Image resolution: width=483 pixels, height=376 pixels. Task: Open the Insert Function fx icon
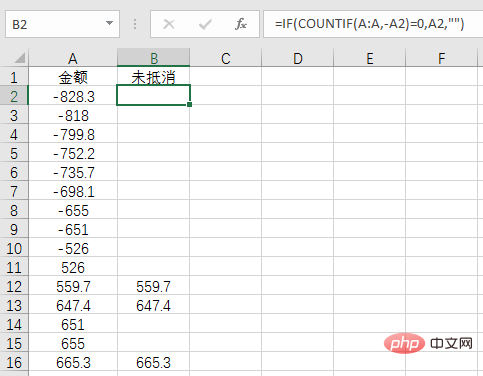pyautogui.click(x=241, y=24)
